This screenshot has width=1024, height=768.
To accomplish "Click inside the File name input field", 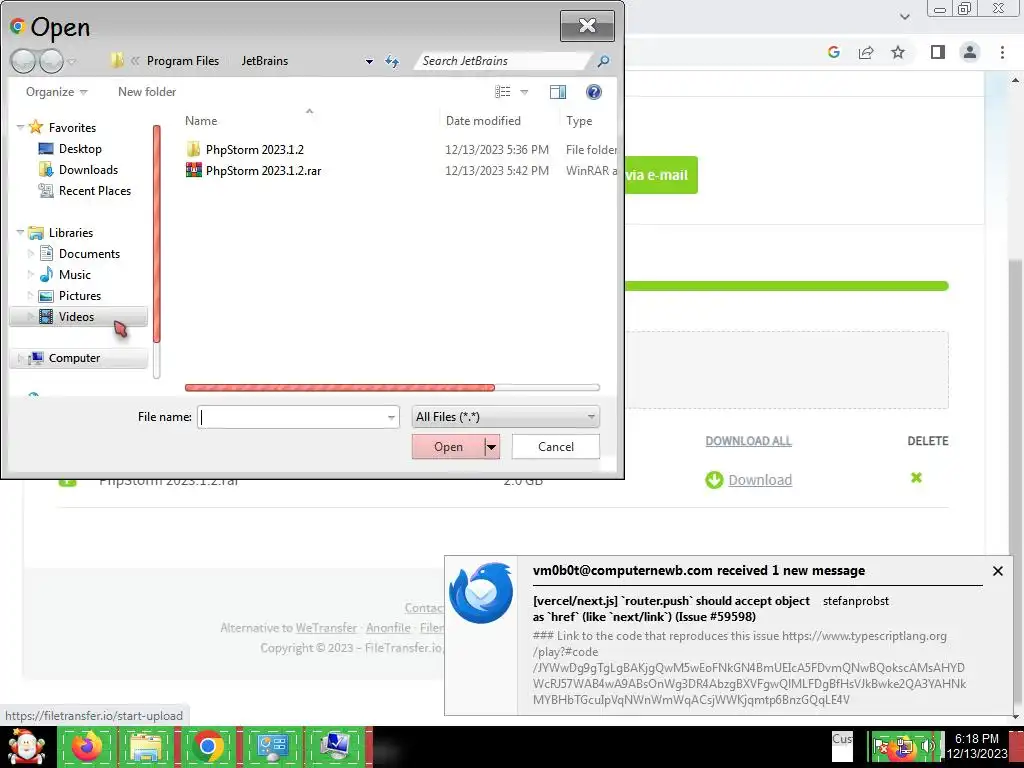I will click(x=291, y=417).
